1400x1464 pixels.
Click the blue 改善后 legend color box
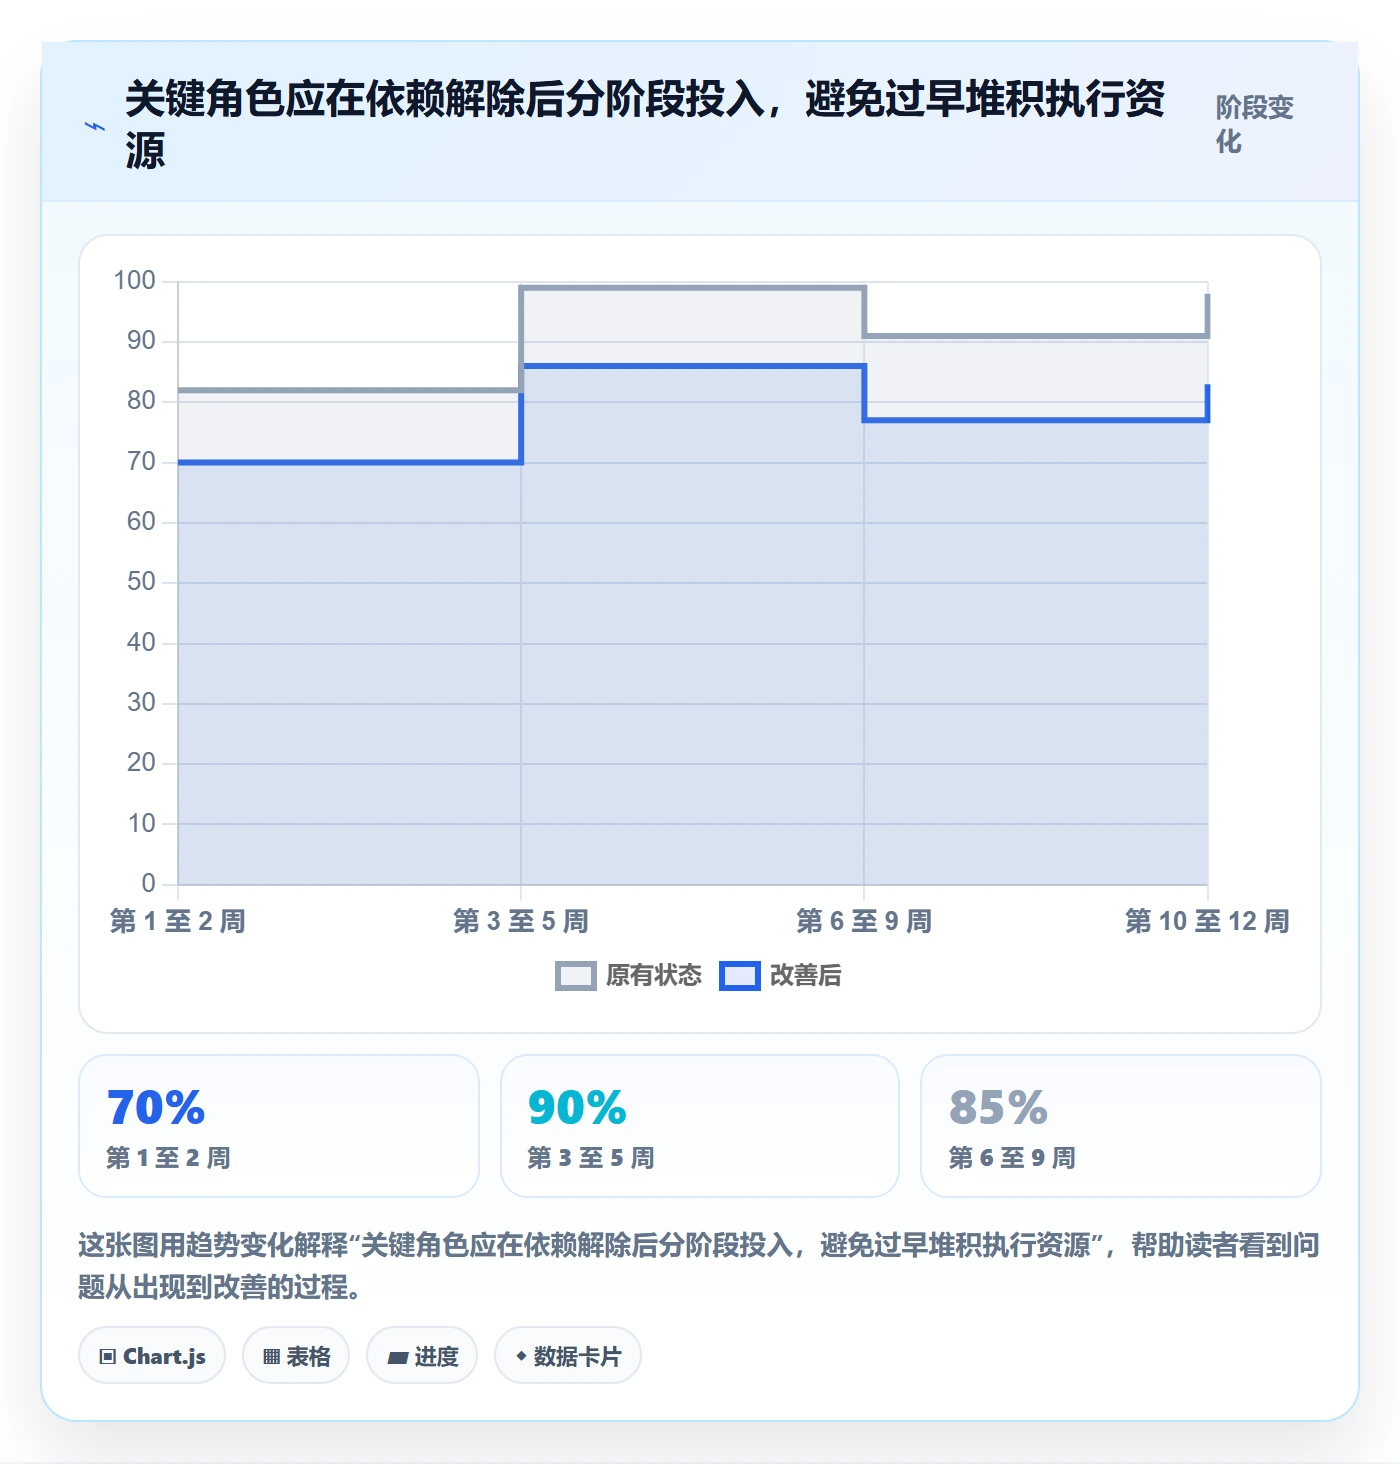pos(740,975)
